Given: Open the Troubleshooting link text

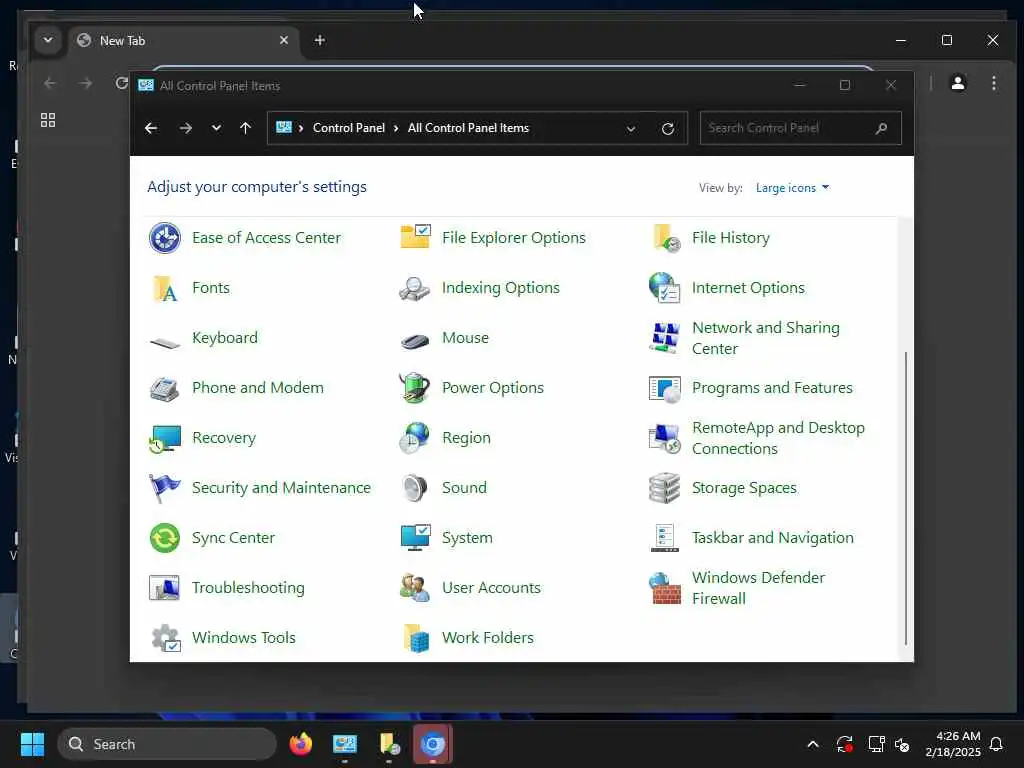Looking at the screenshot, I should (248, 588).
